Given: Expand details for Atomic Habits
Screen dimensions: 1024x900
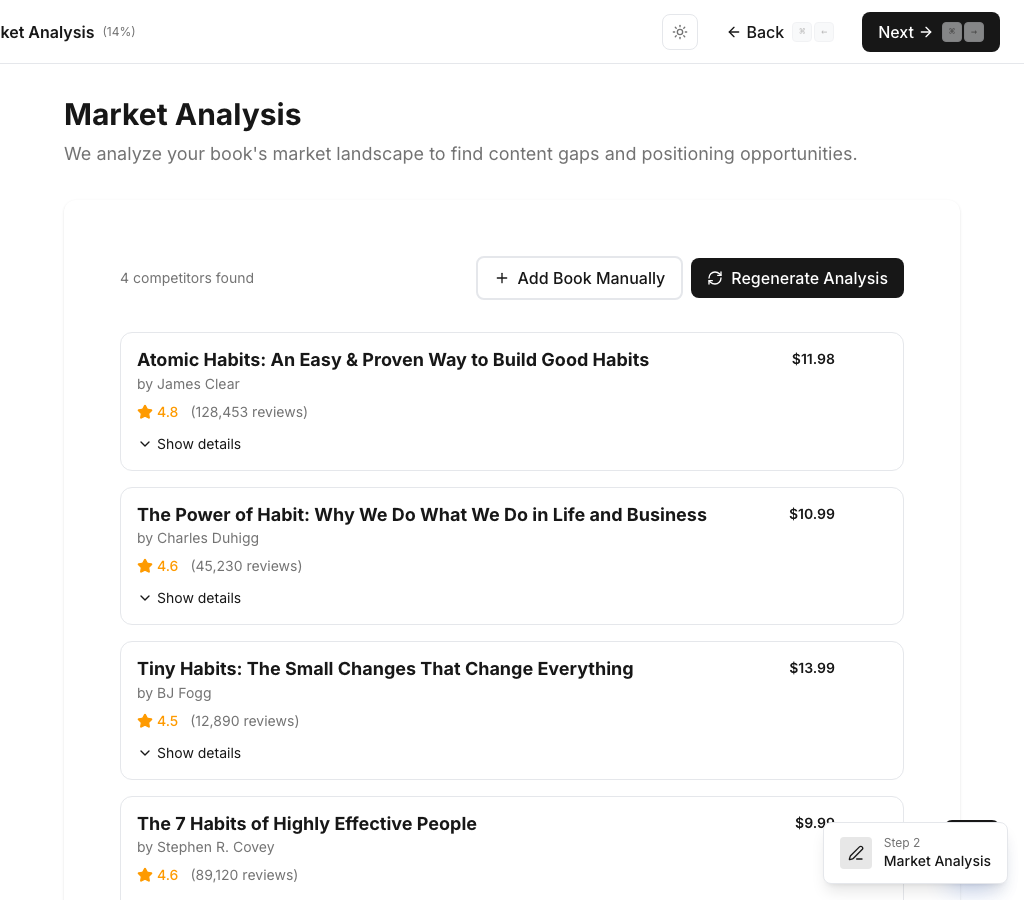Looking at the screenshot, I should [189, 444].
